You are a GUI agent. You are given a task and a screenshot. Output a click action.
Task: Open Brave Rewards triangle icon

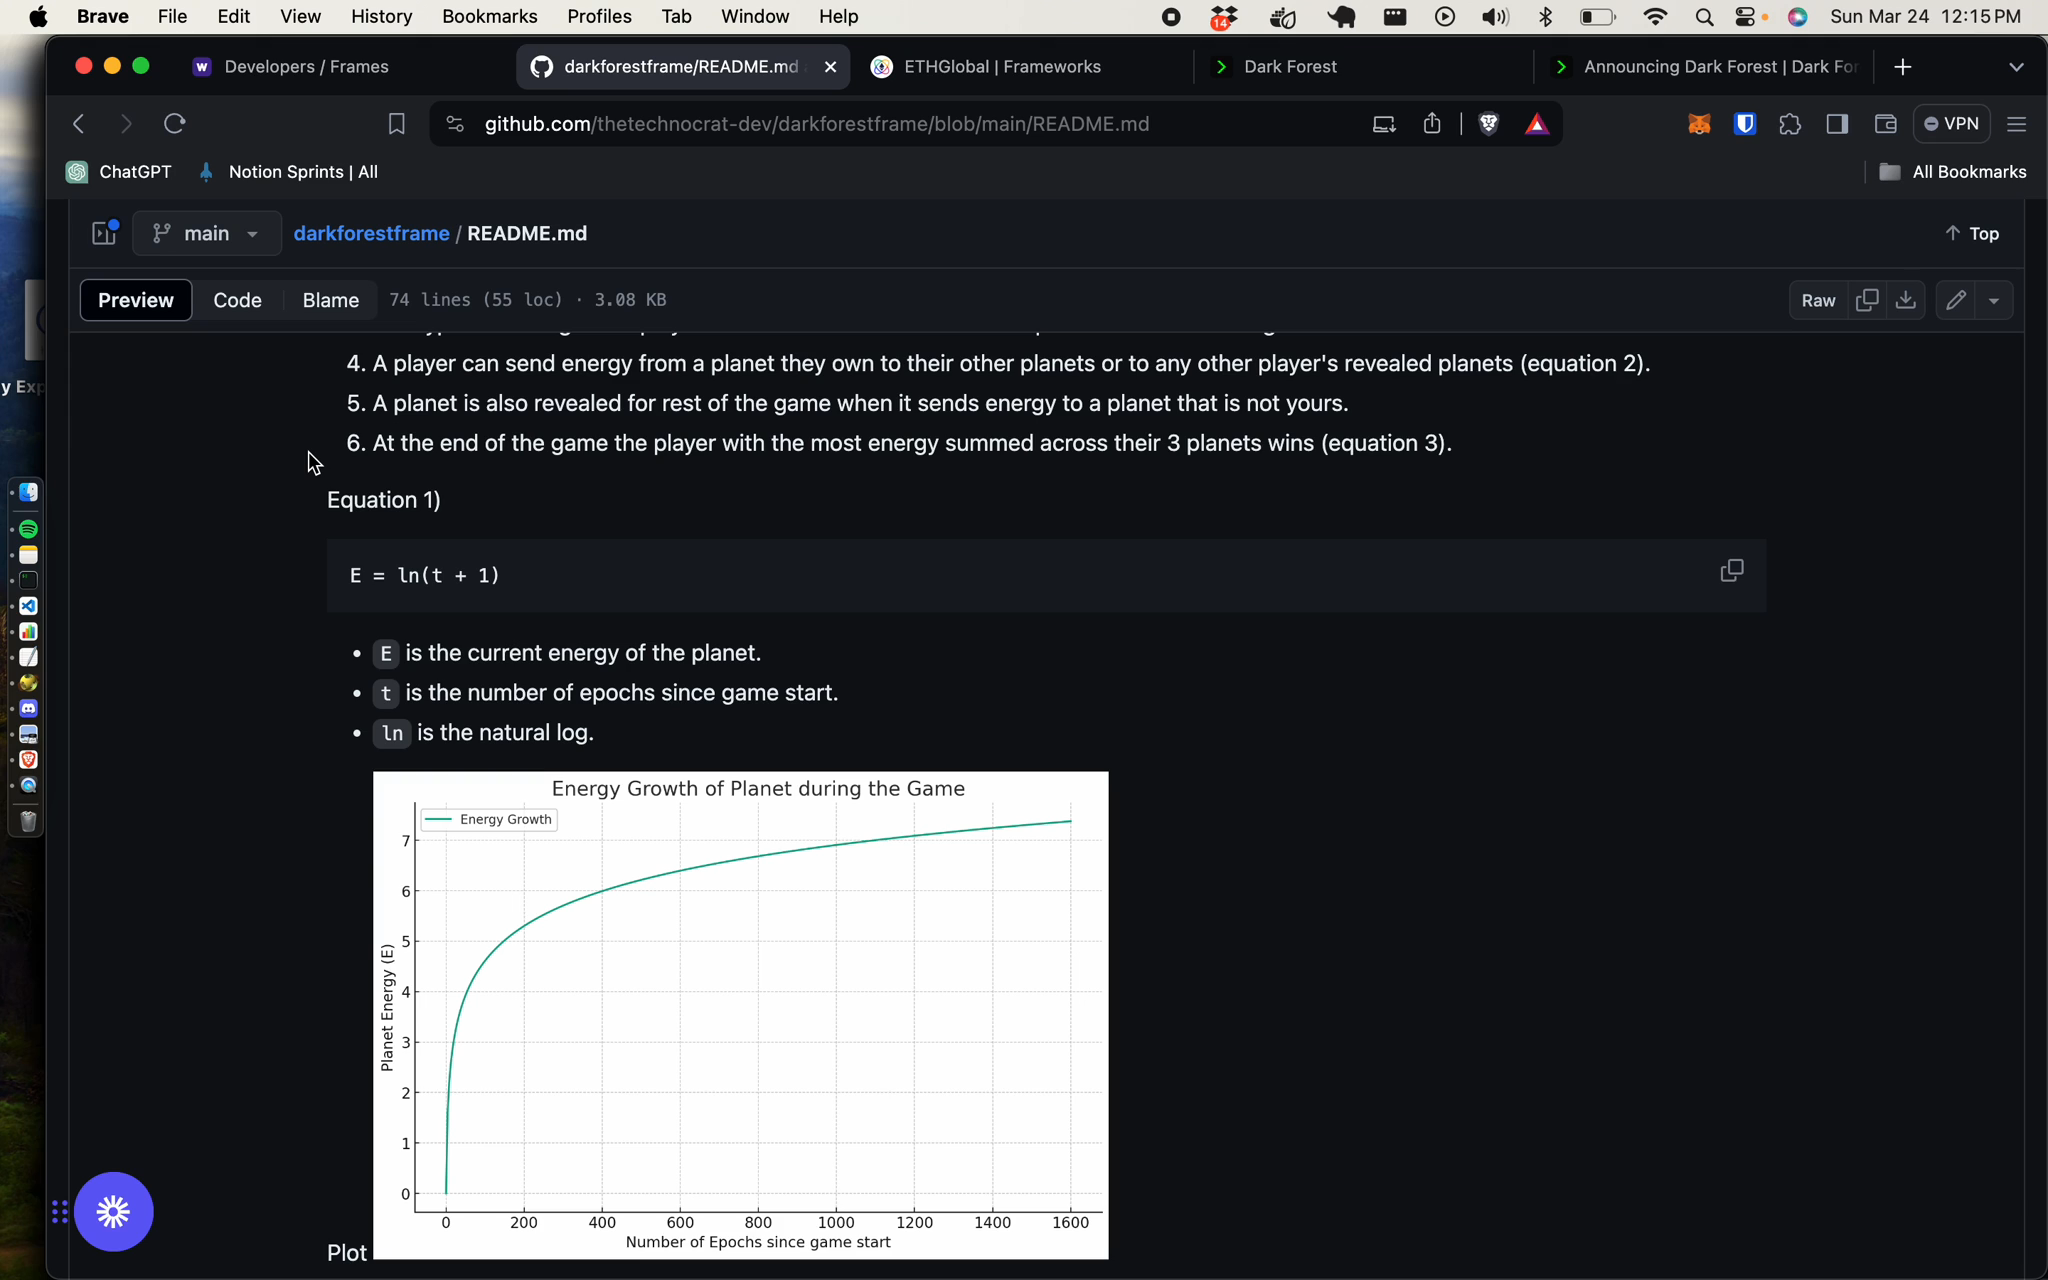point(1537,124)
